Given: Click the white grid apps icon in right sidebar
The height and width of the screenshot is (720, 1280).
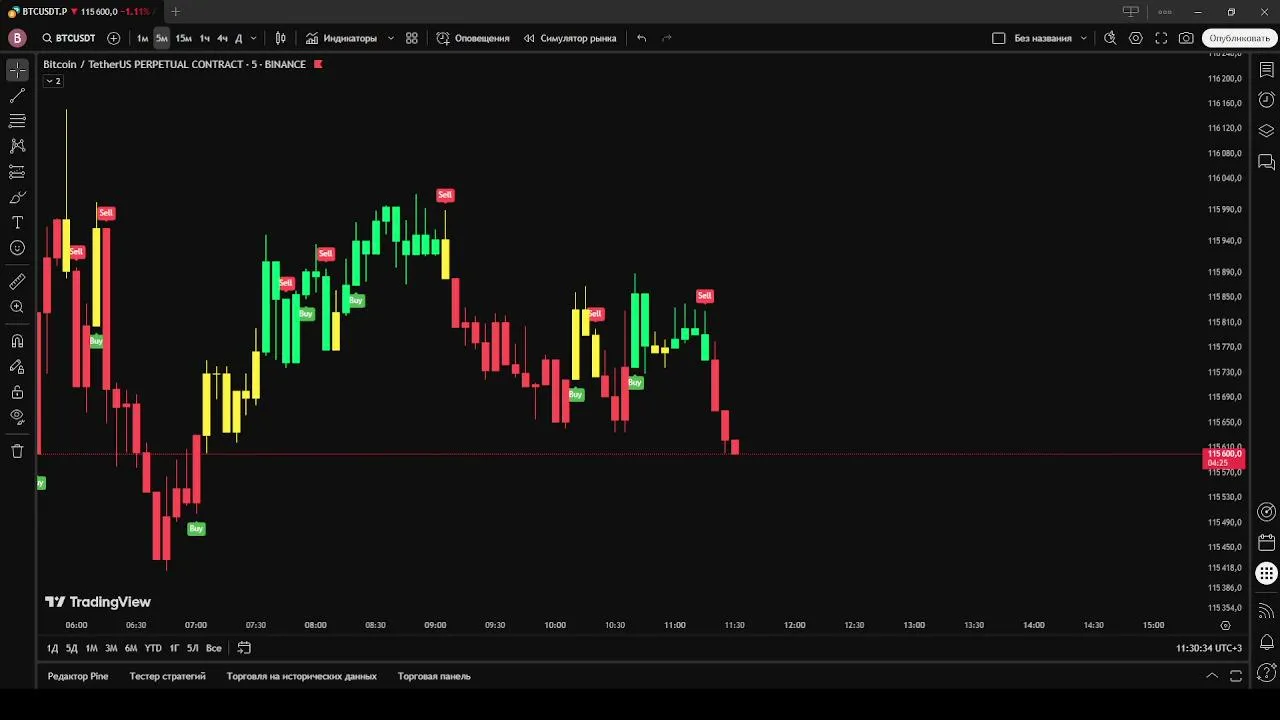Looking at the screenshot, I should click(x=1266, y=574).
